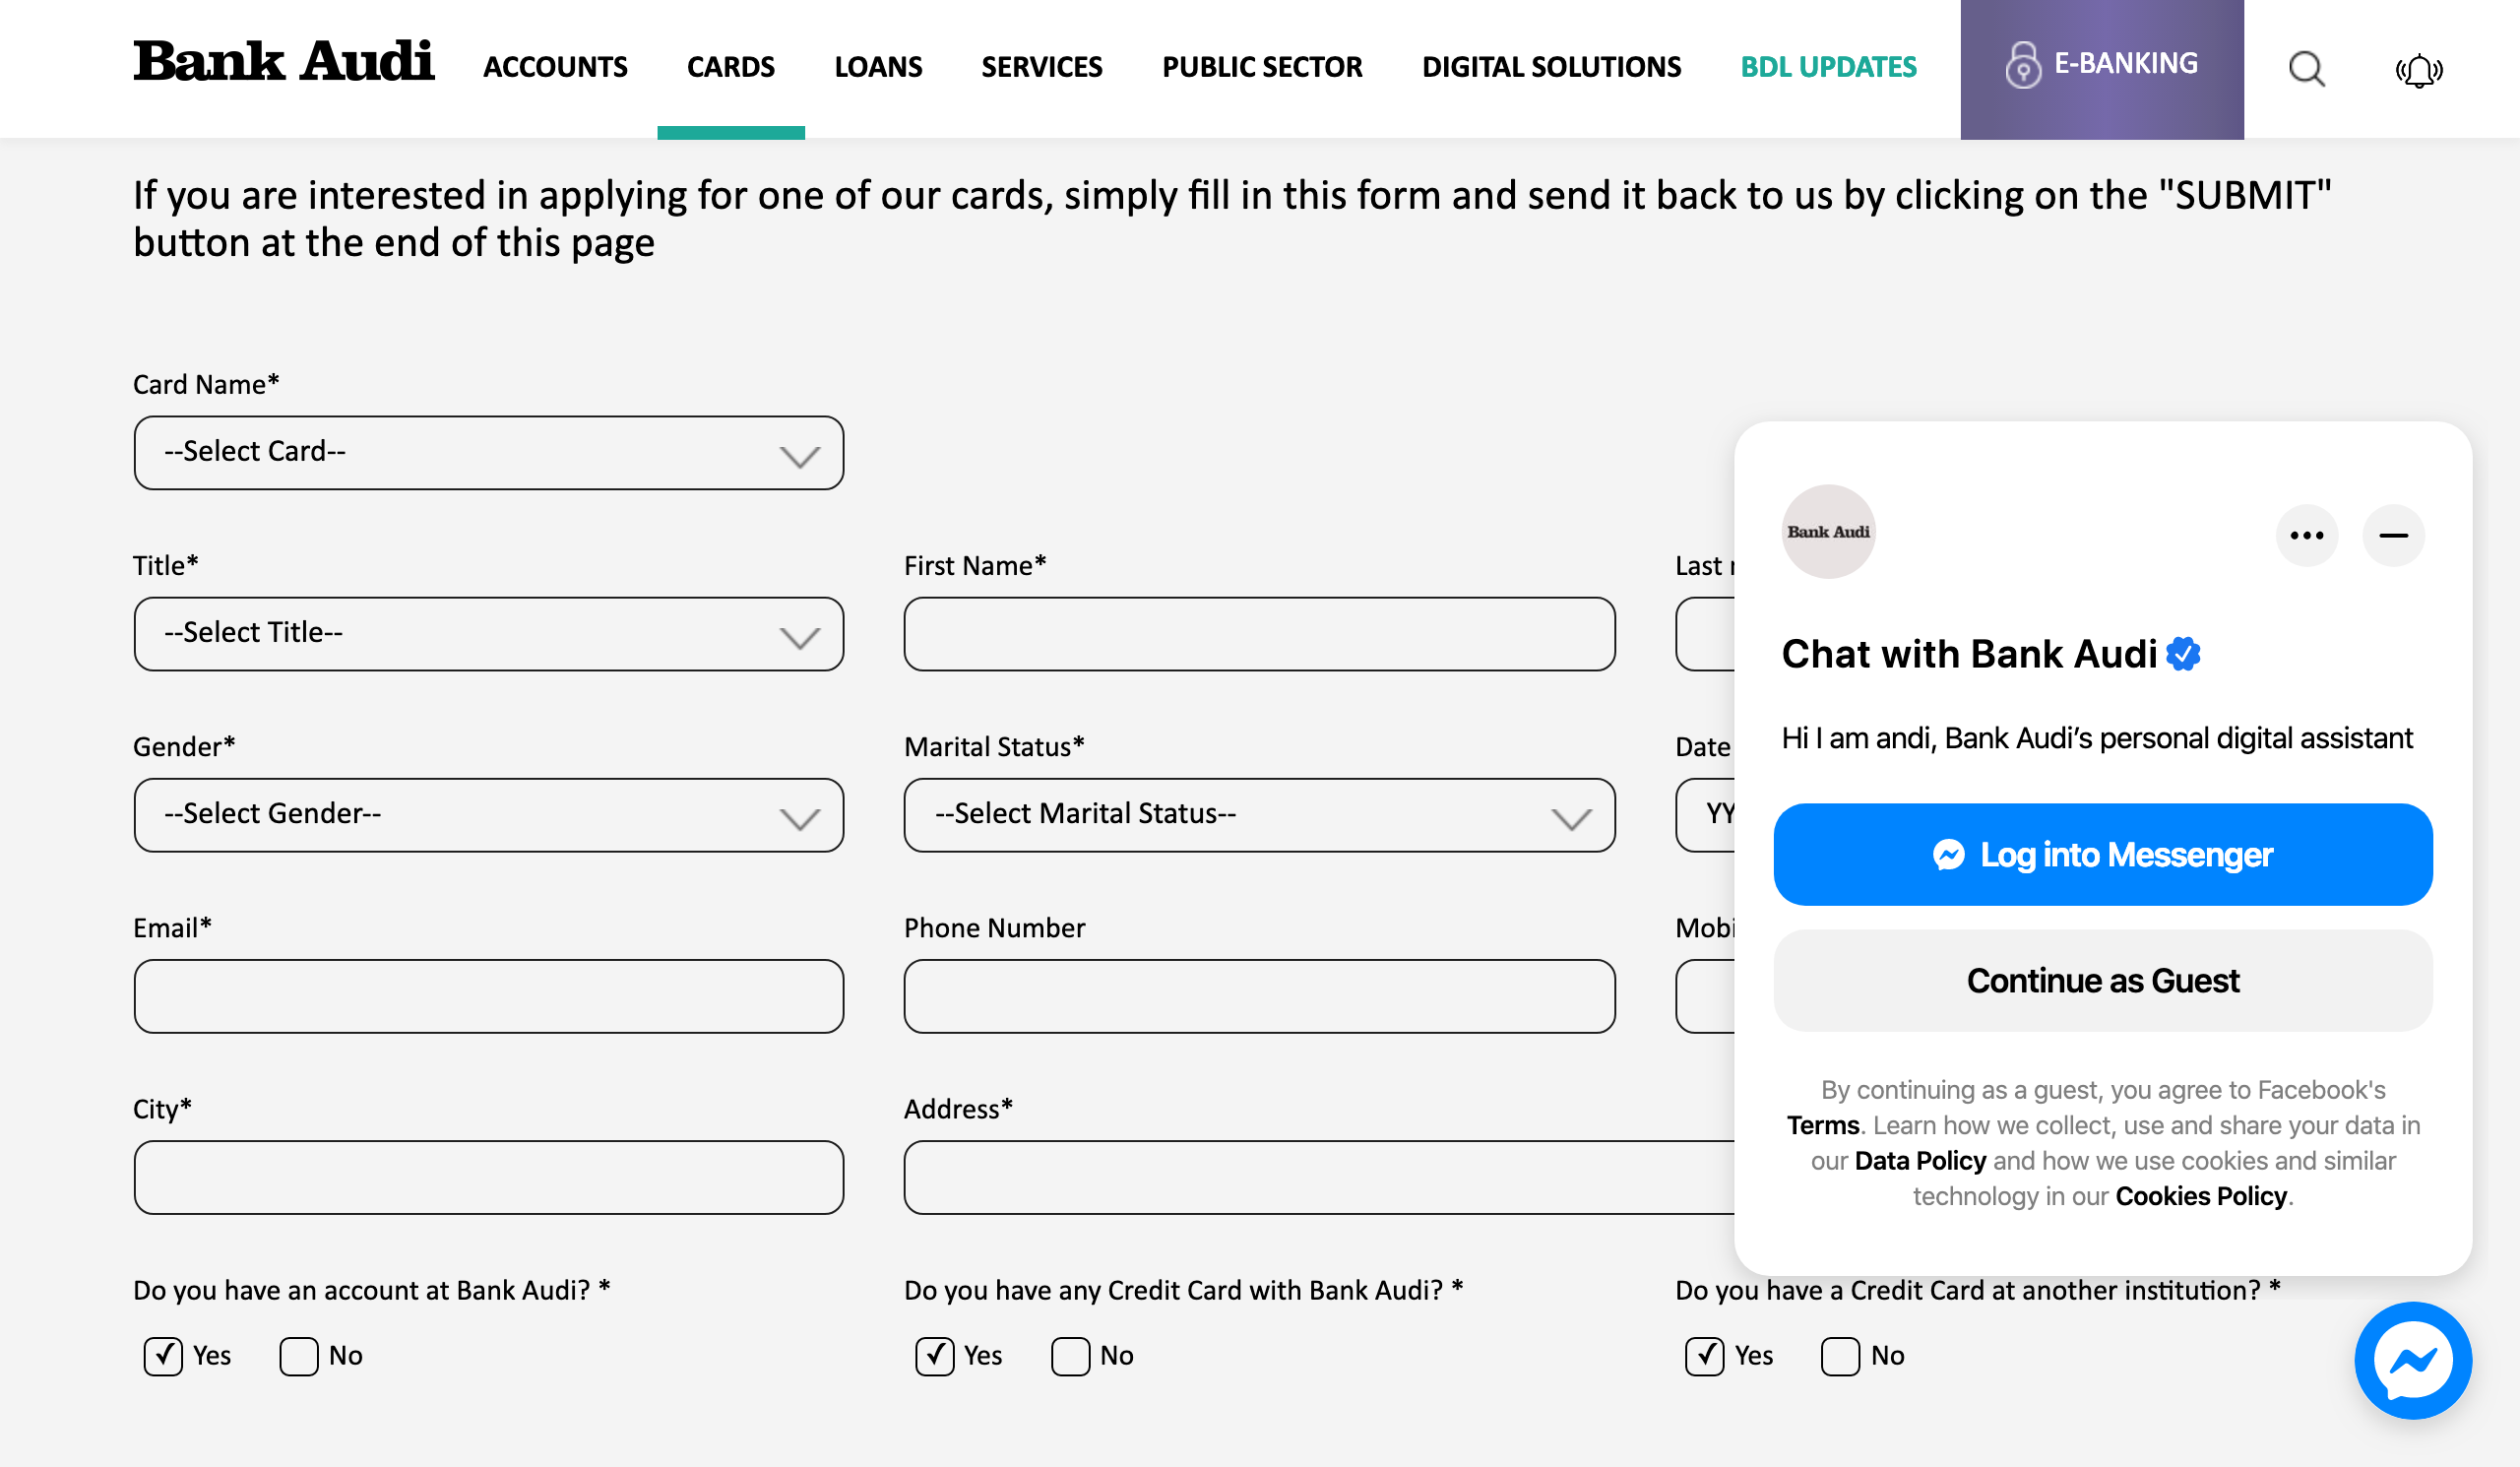
Task: Open Facebook's Terms link
Action: click(x=1822, y=1125)
